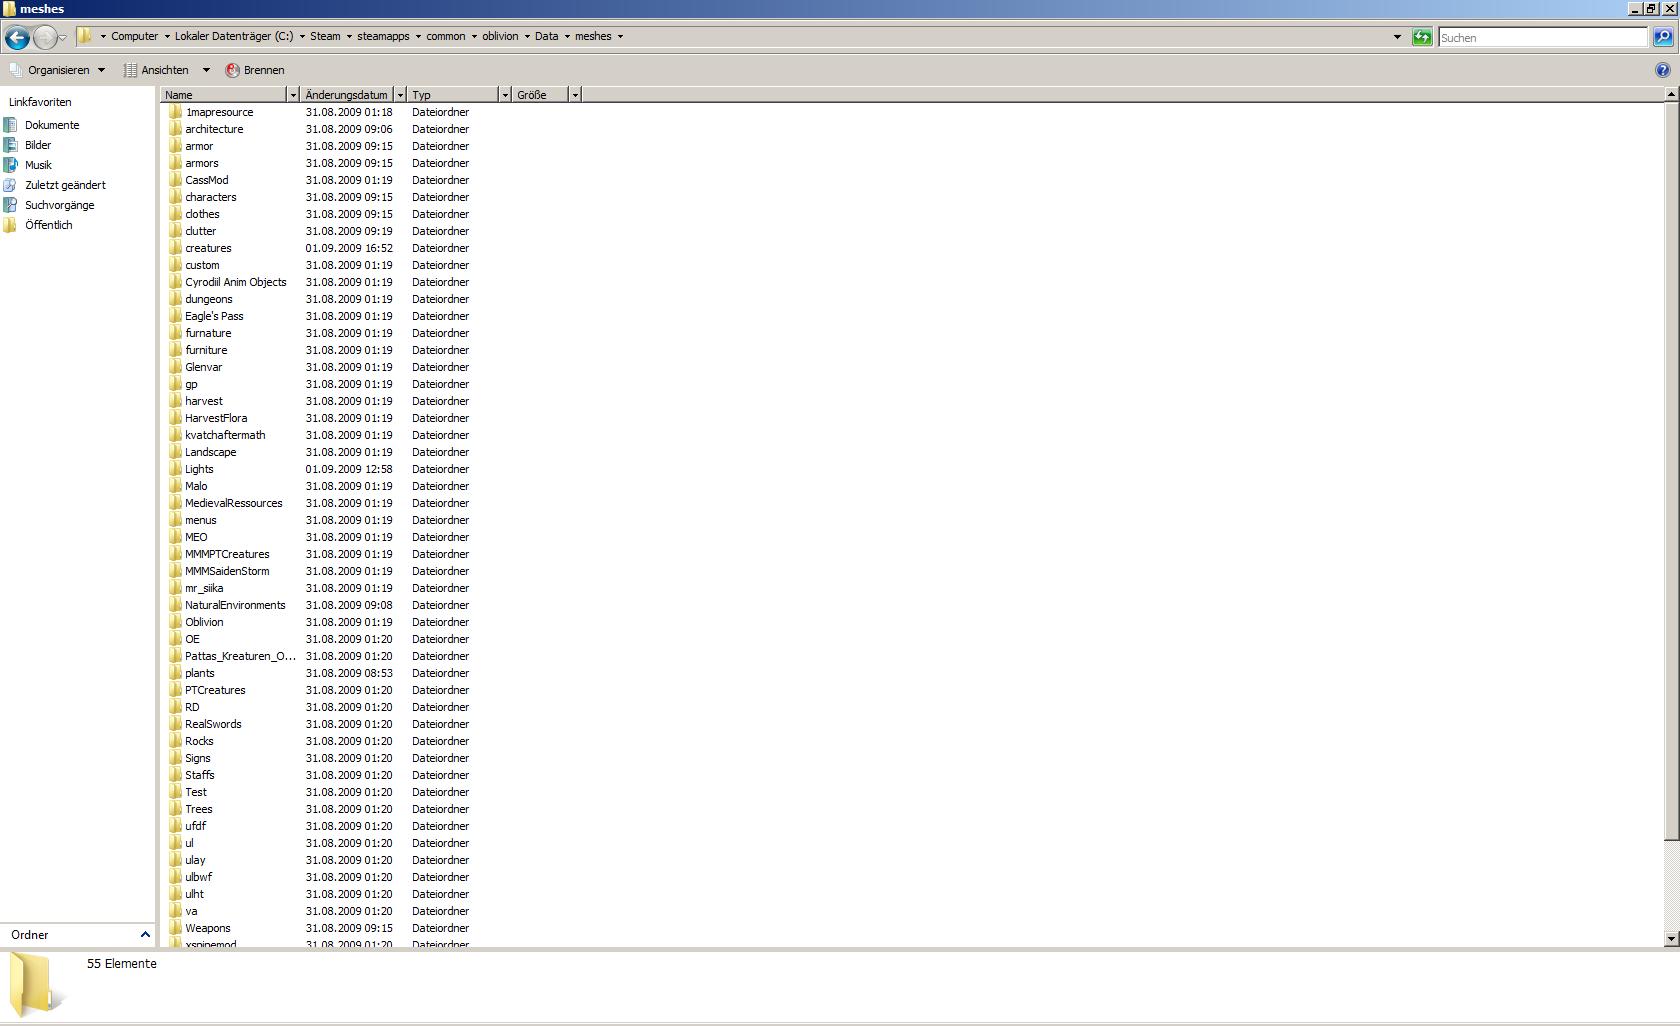Sort by Änderungsdatum column header
This screenshot has width=1680, height=1026.
click(346, 95)
